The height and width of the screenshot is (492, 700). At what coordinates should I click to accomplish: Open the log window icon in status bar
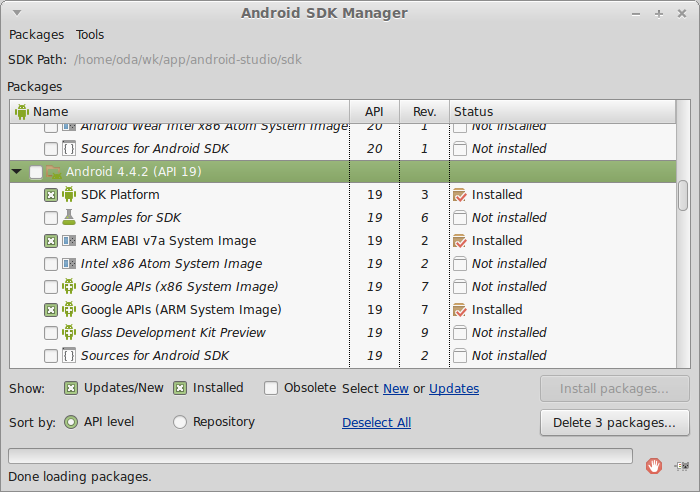click(682, 465)
